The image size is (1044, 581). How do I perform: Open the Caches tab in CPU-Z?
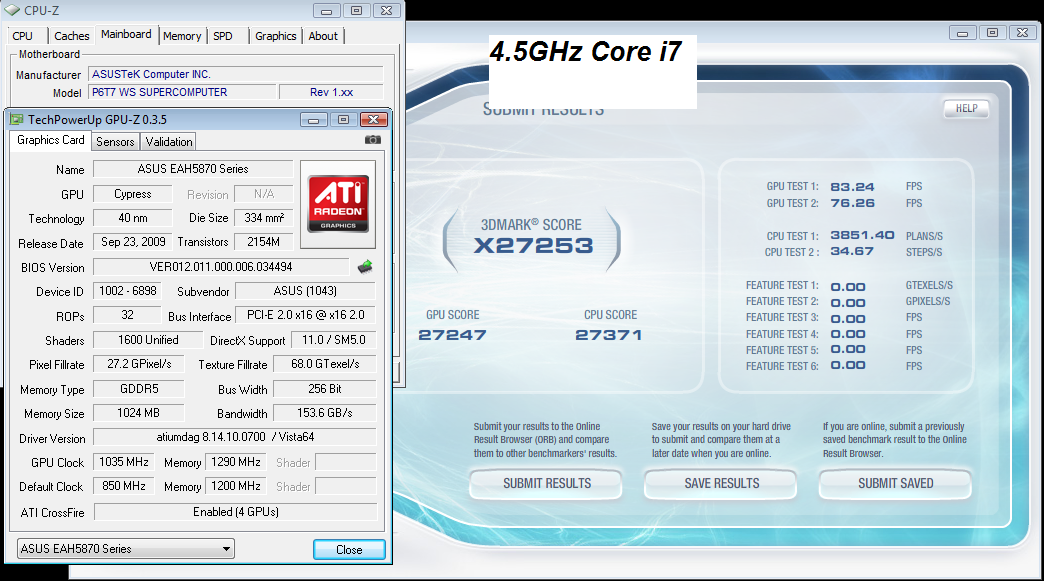(x=71, y=36)
